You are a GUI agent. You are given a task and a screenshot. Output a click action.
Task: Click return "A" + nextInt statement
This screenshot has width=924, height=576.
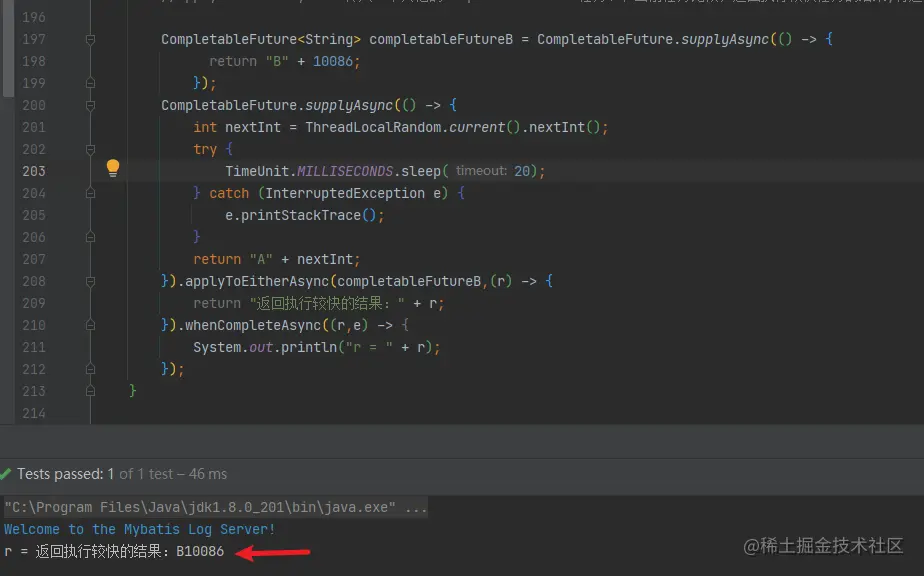276,259
